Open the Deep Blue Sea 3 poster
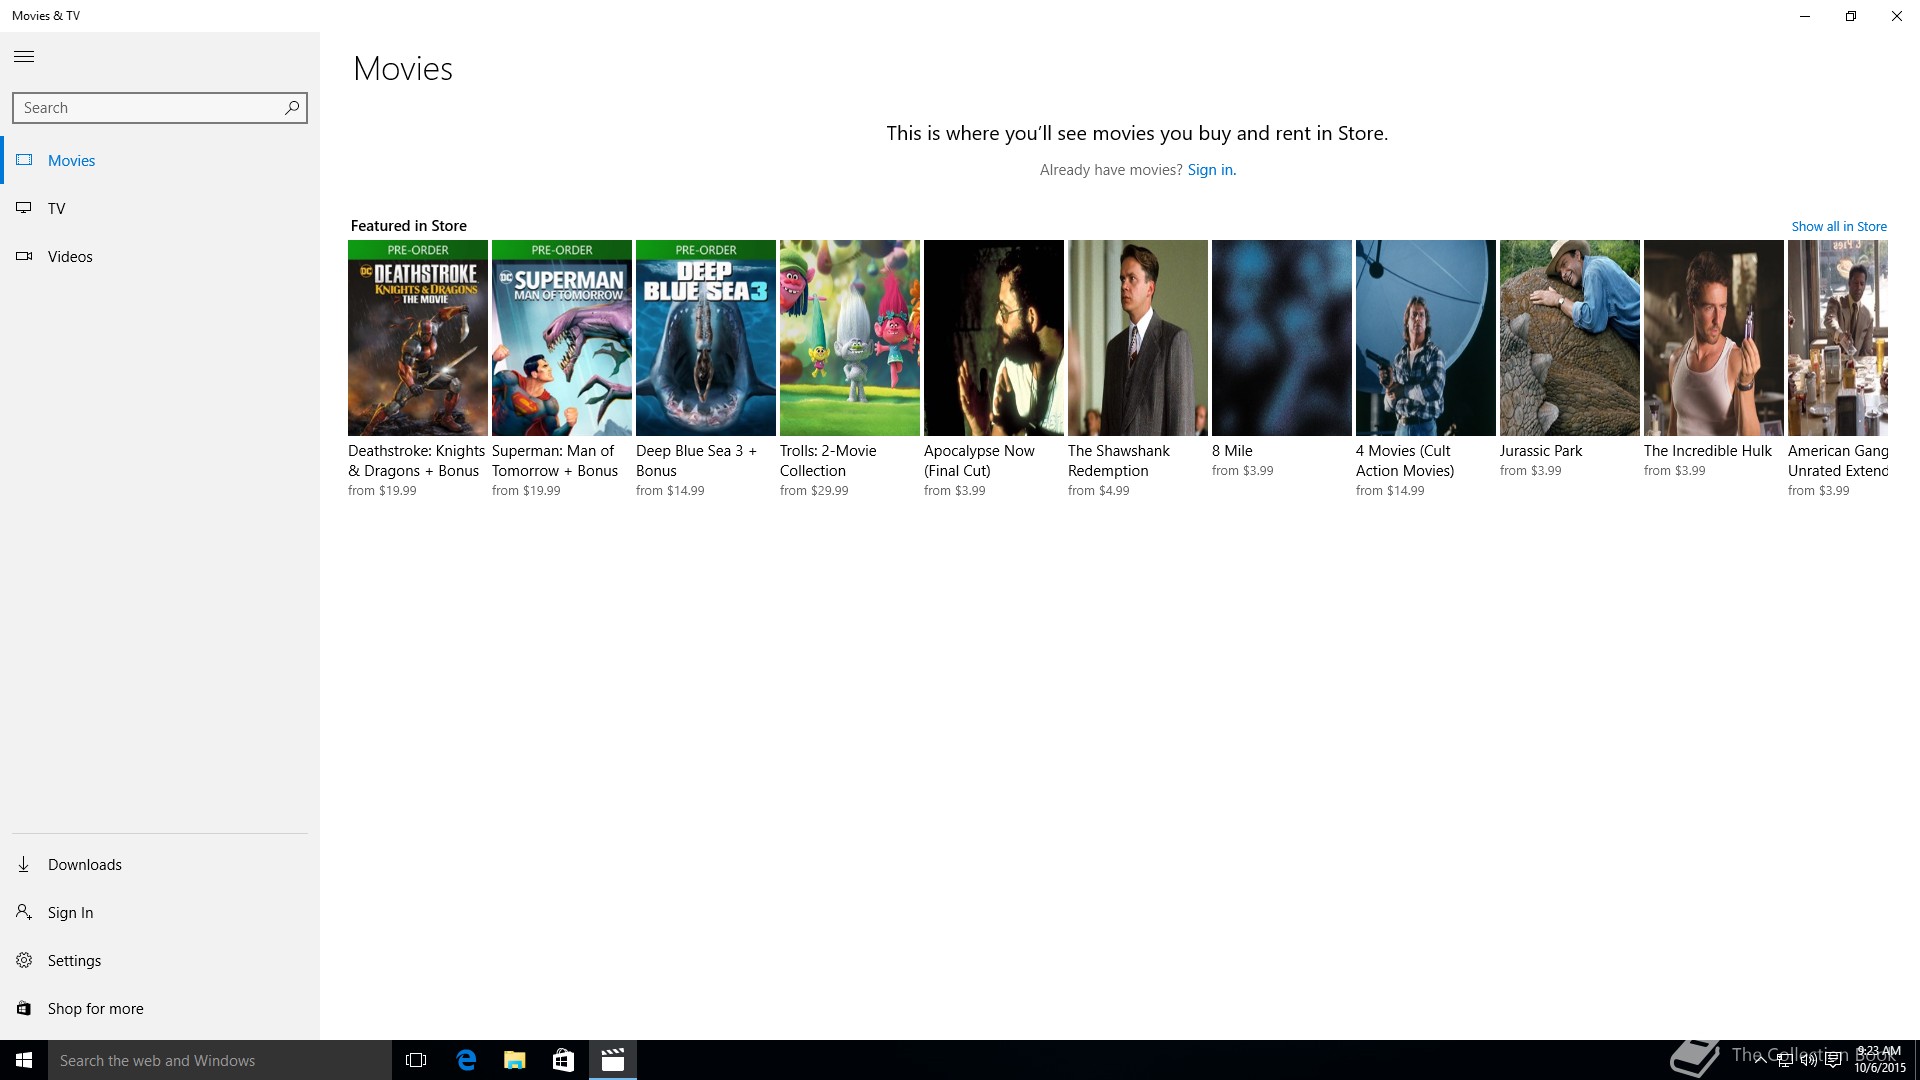Viewport: 1920px width, 1080px height. [706, 338]
